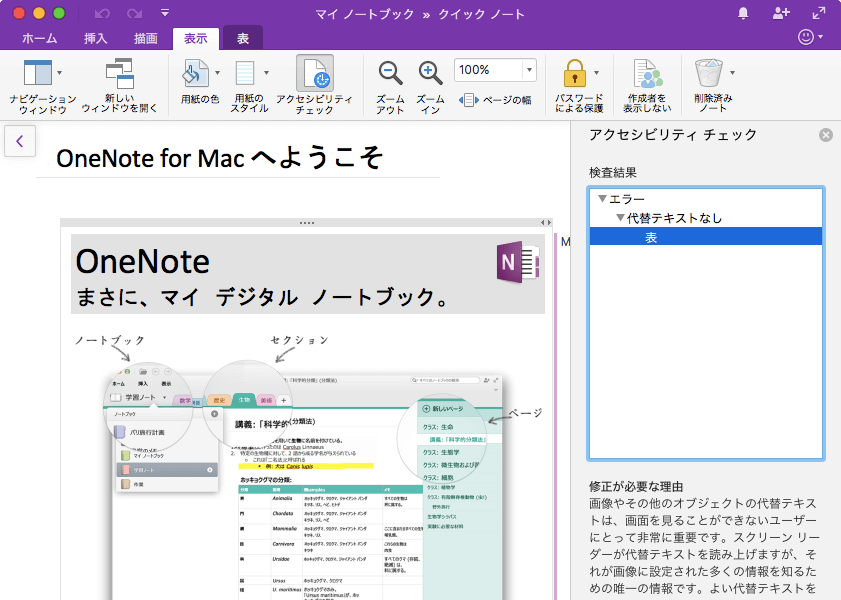Switch to the 描画 ribbon tab

(147, 36)
